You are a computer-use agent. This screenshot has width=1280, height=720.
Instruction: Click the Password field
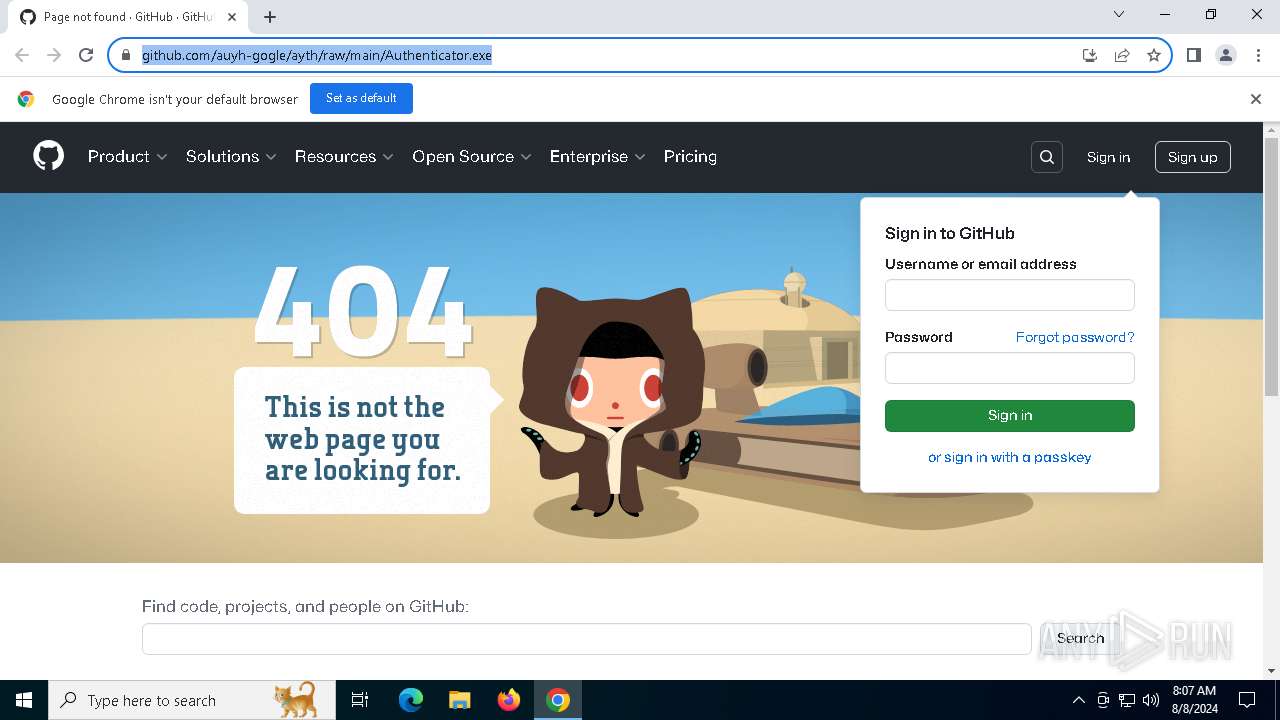pos(1010,368)
